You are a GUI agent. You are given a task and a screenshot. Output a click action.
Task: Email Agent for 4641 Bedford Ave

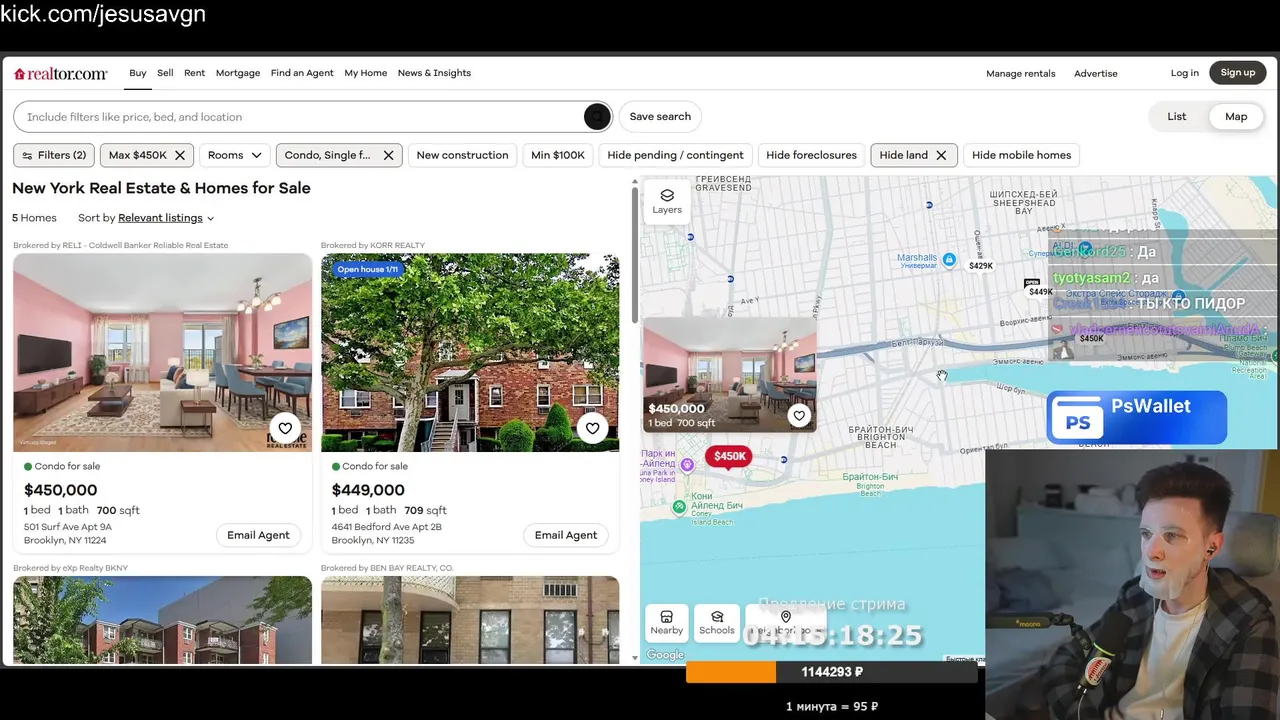pyautogui.click(x=566, y=535)
